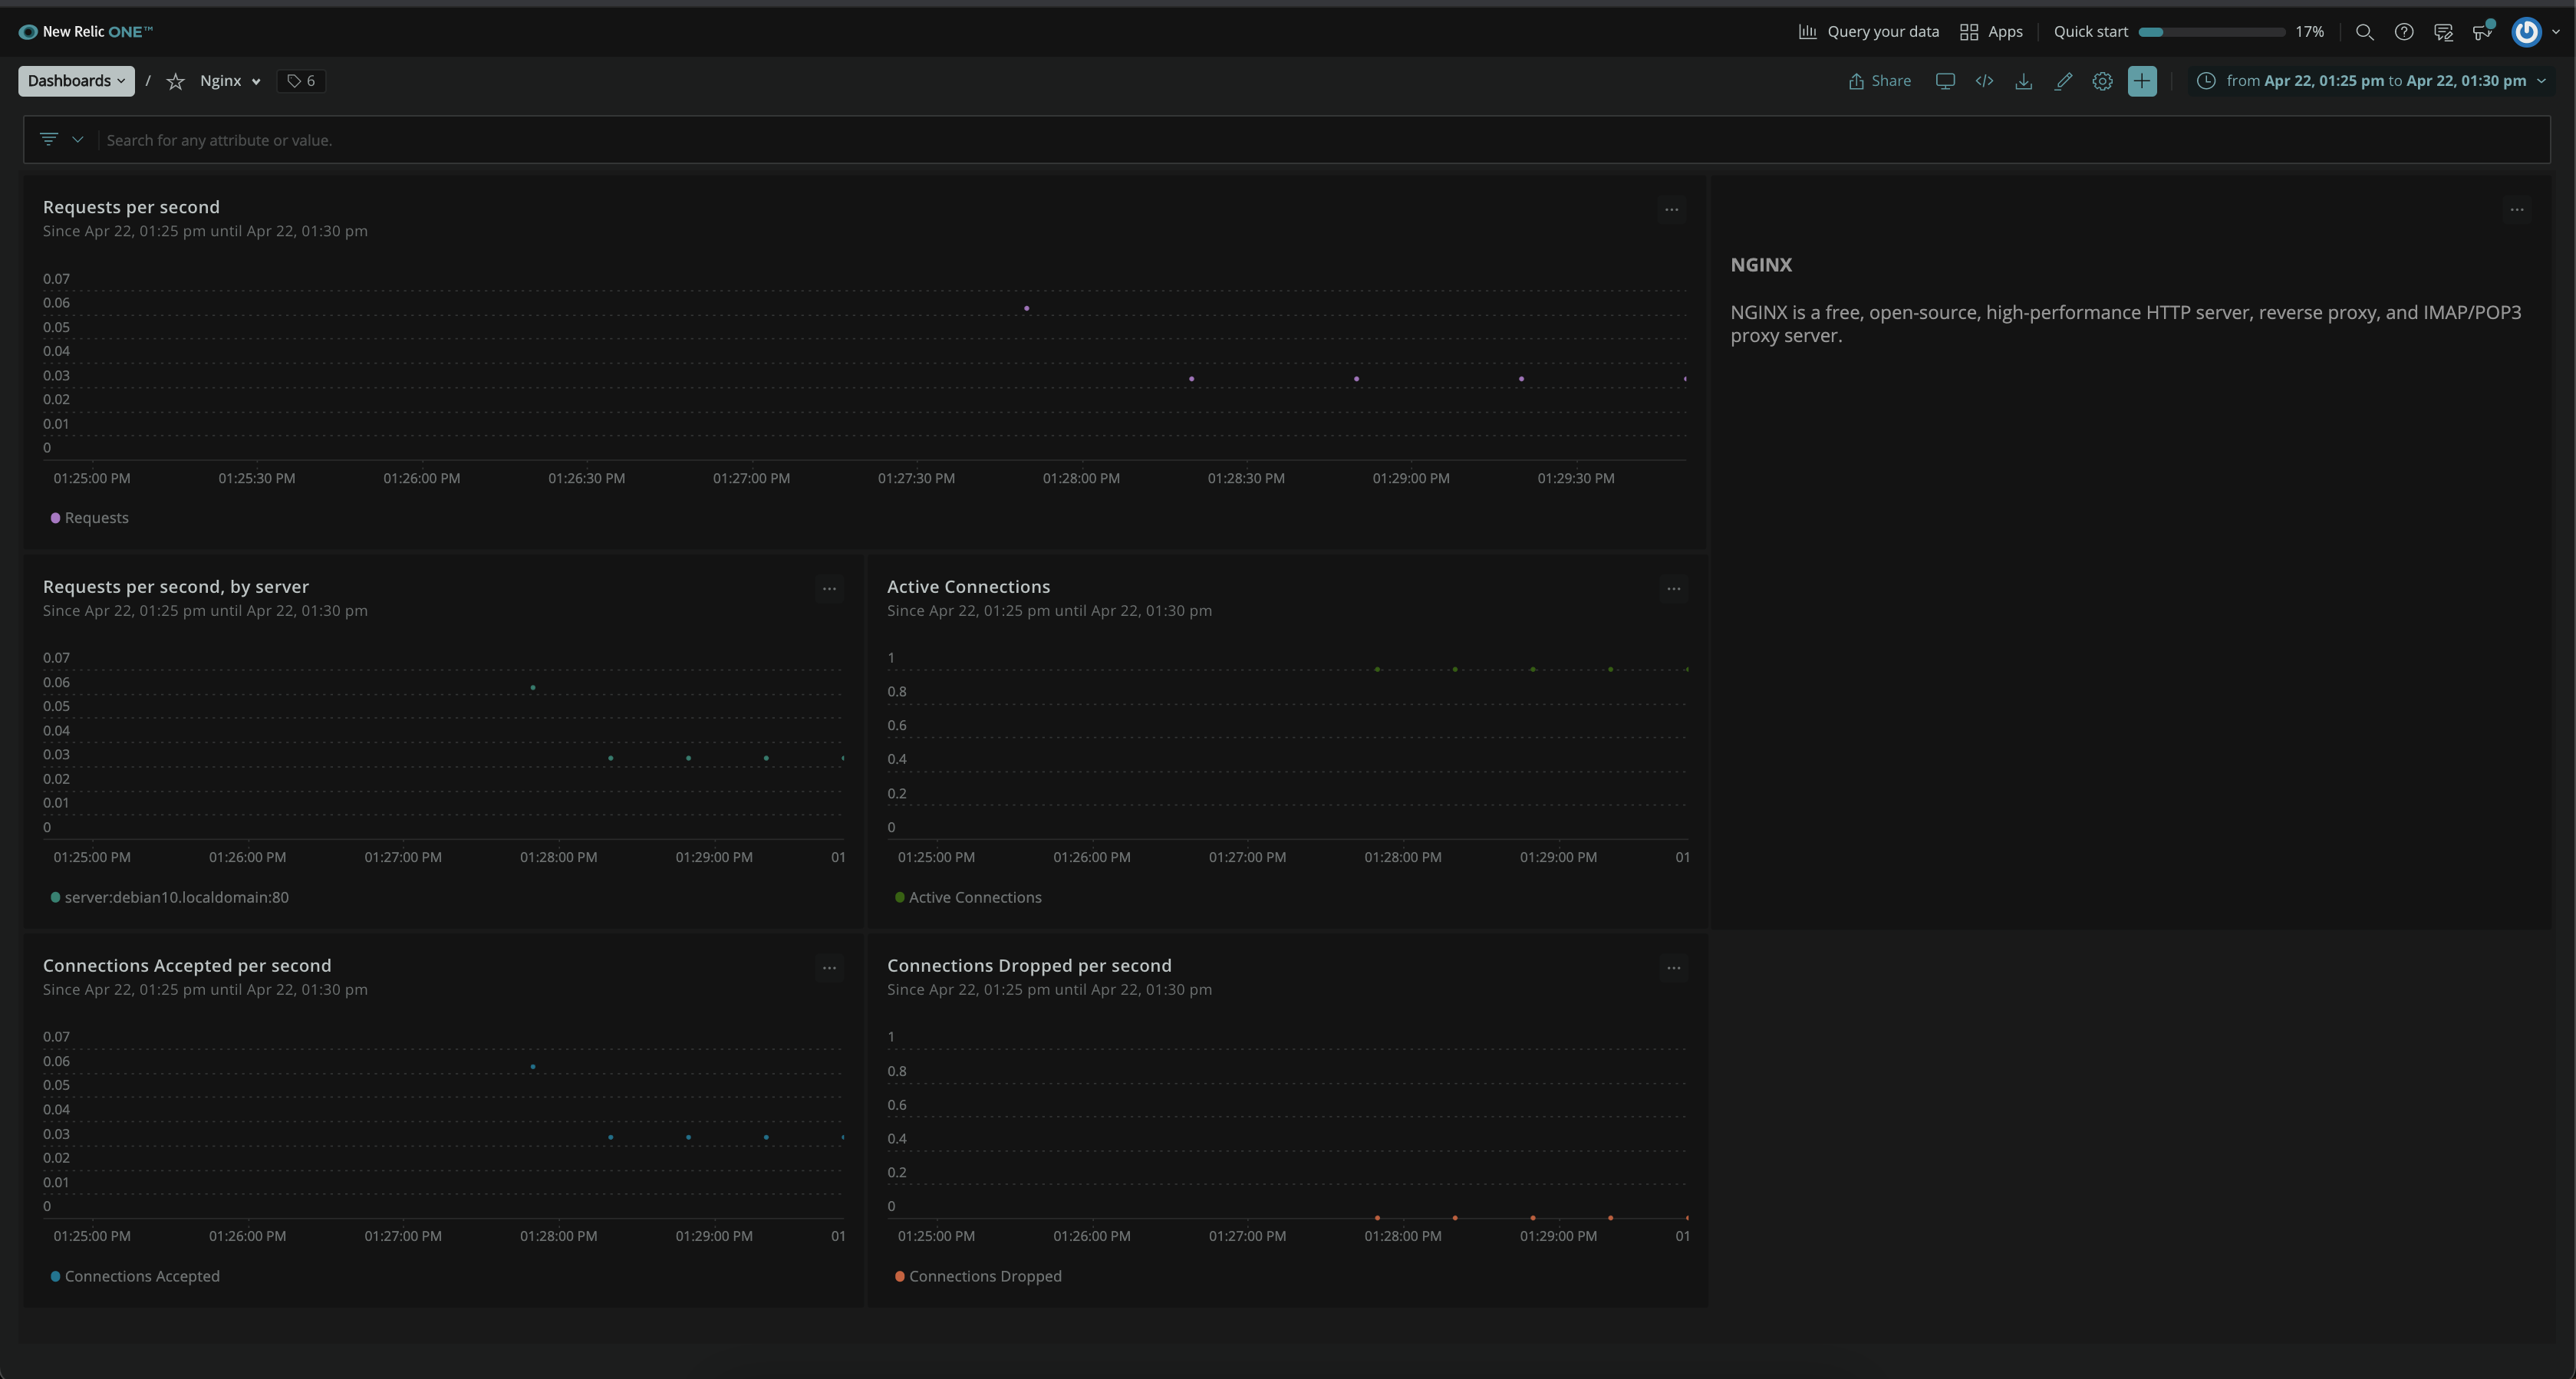Open the help question mark icon
Viewport: 2576px width, 1379px height.
[2404, 32]
